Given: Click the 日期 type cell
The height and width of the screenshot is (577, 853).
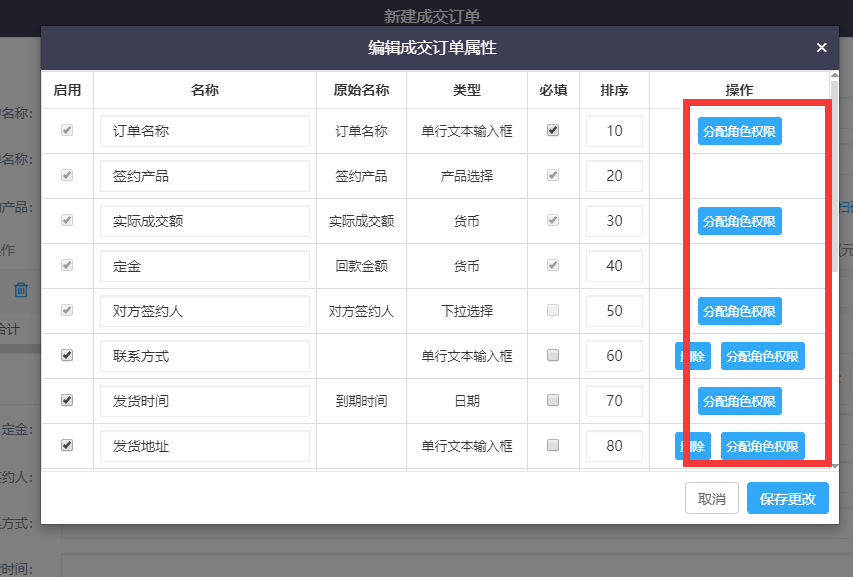Looking at the screenshot, I should click(467, 401).
